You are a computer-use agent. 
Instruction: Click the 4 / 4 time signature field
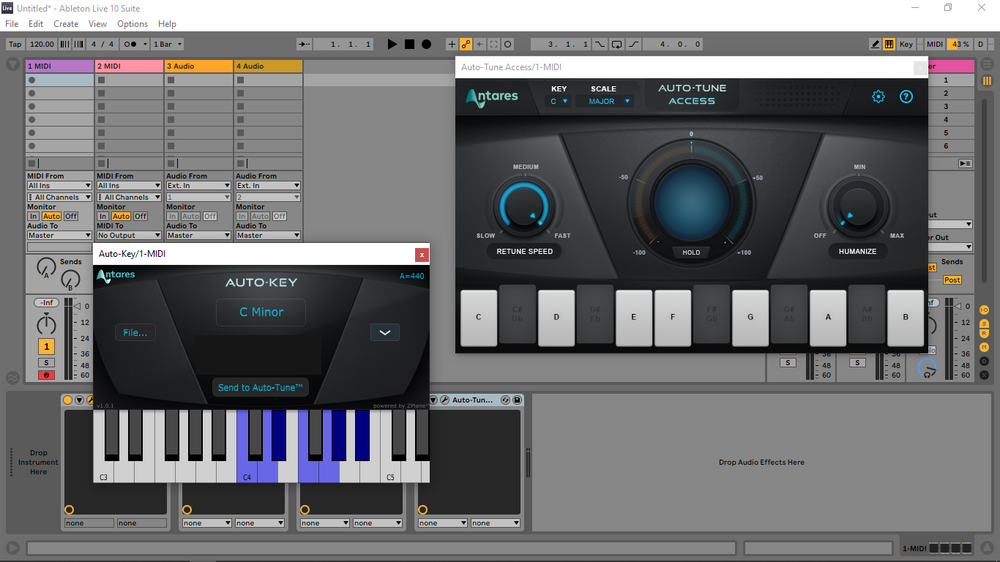(x=103, y=44)
